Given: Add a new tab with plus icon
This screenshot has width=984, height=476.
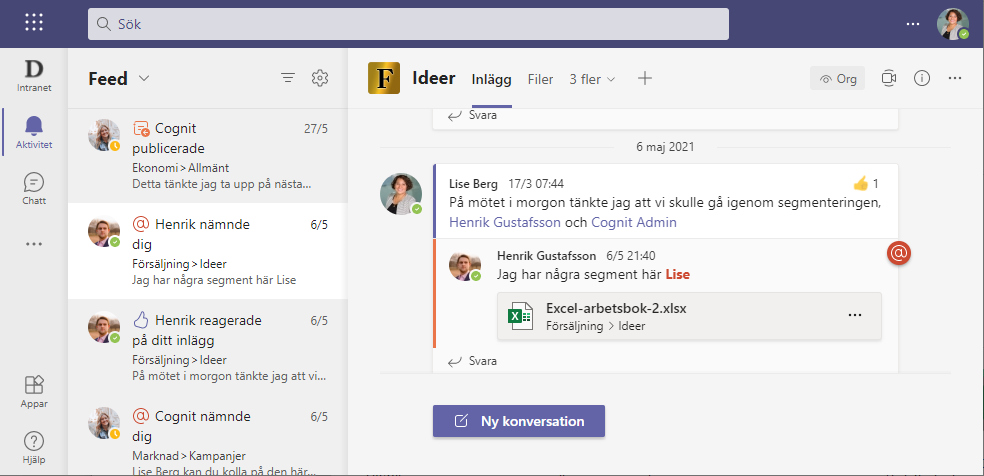Looking at the screenshot, I should pos(645,78).
